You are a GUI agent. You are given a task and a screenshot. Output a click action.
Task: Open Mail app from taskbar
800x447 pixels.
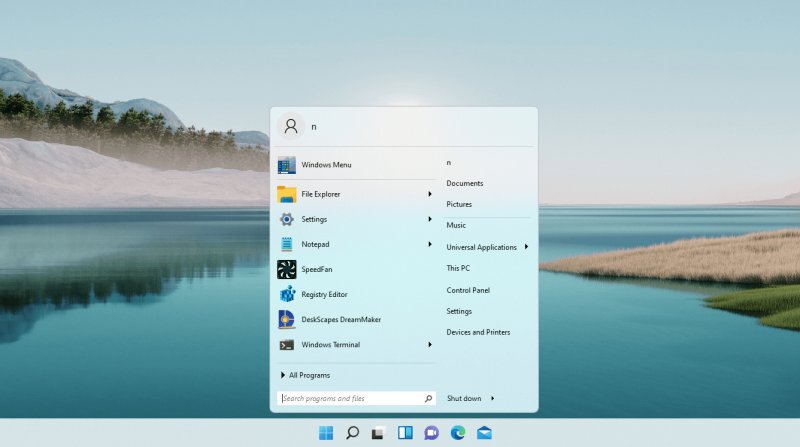(484, 433)
